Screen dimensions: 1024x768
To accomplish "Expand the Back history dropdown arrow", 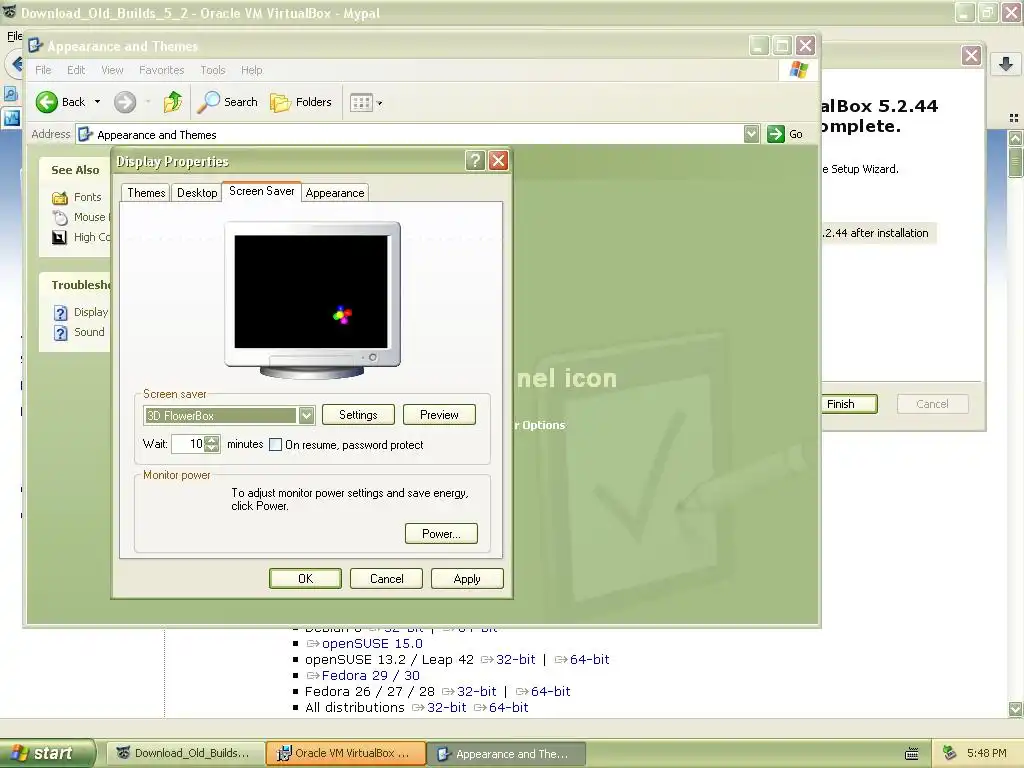I will pyautogui.click(x=97, y=102).
